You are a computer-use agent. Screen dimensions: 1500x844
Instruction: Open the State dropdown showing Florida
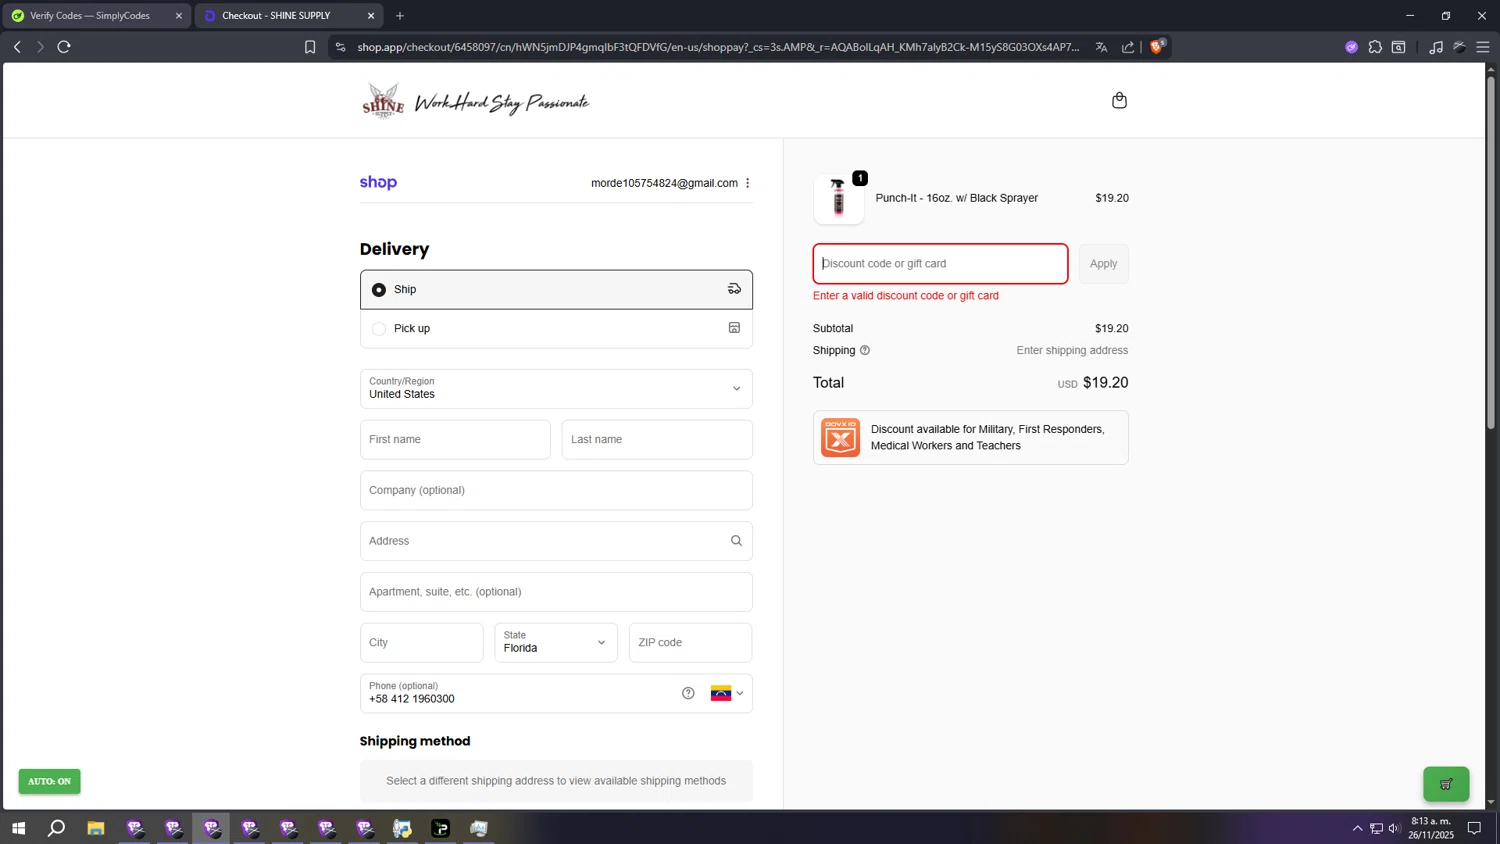pos(556,642)
